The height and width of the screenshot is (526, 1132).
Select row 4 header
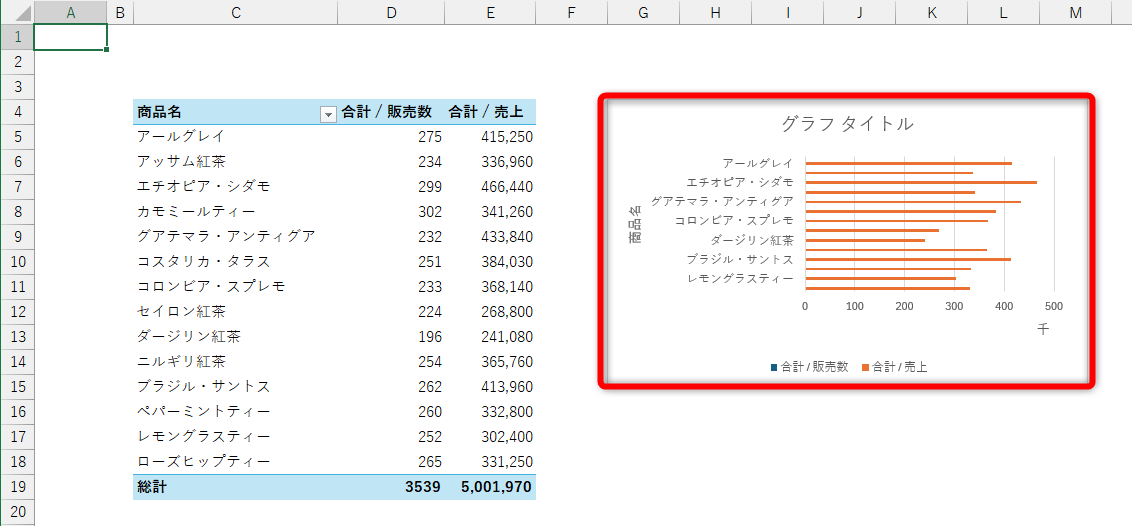[17, 112]
